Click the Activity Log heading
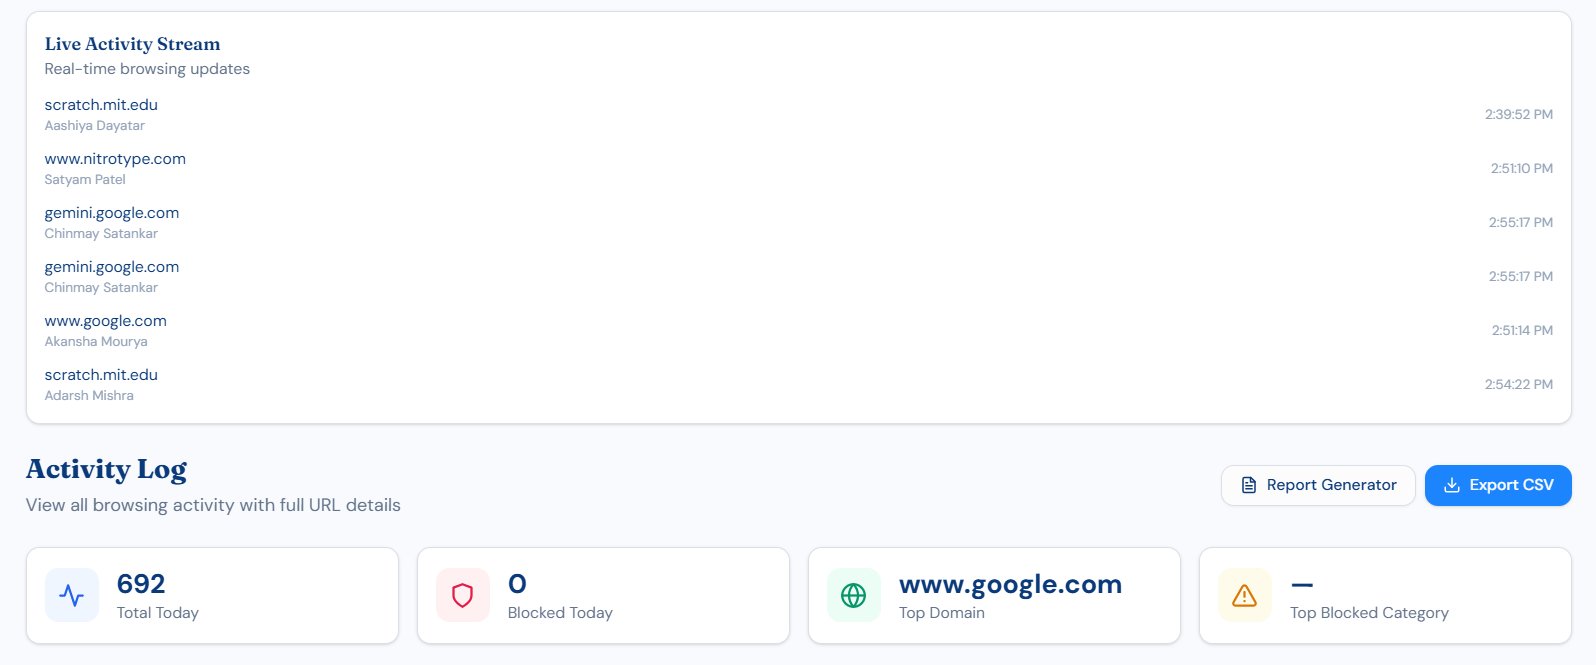The width and height of the screenshot is (1596, 665). point(106,469)
